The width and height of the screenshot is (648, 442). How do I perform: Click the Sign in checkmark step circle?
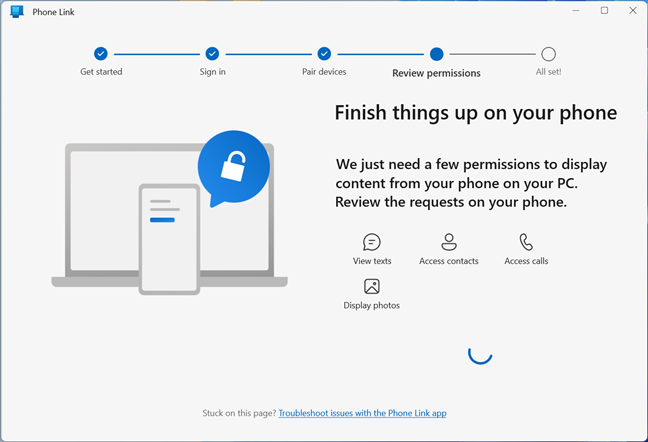(x=212, y=54)
